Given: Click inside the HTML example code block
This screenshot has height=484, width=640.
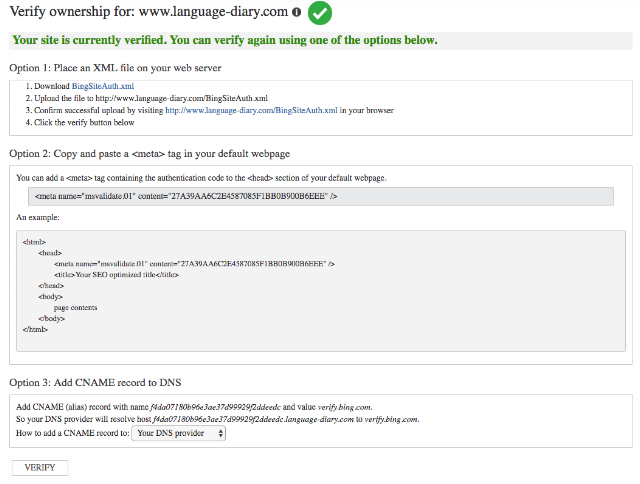Looking at the screenshot, I should [321, 291].
